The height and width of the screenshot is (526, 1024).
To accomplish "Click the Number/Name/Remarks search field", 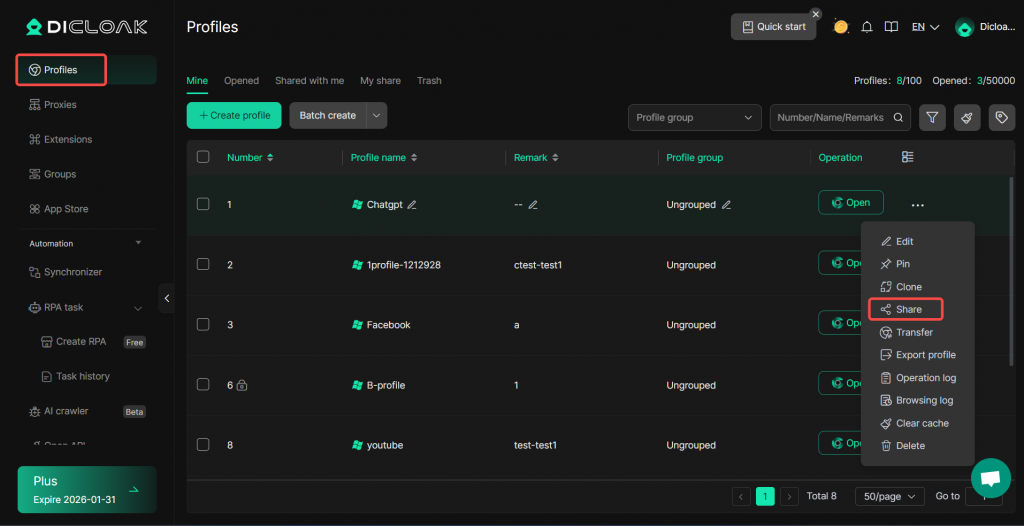I will 830,117.
